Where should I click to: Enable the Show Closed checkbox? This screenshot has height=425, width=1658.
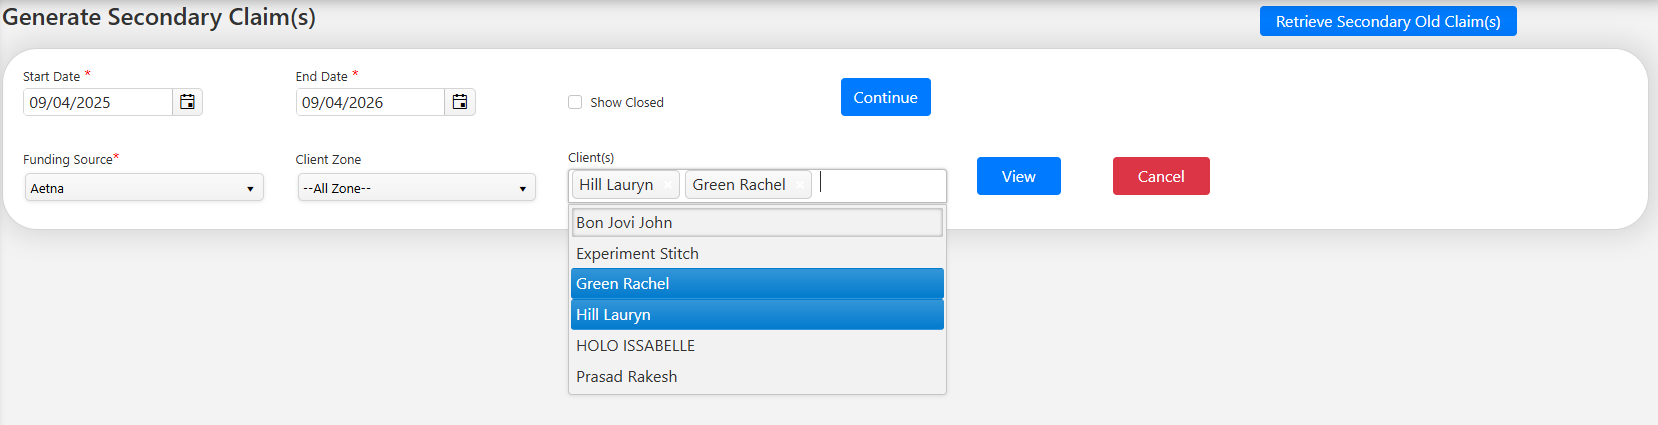point(575,102)
